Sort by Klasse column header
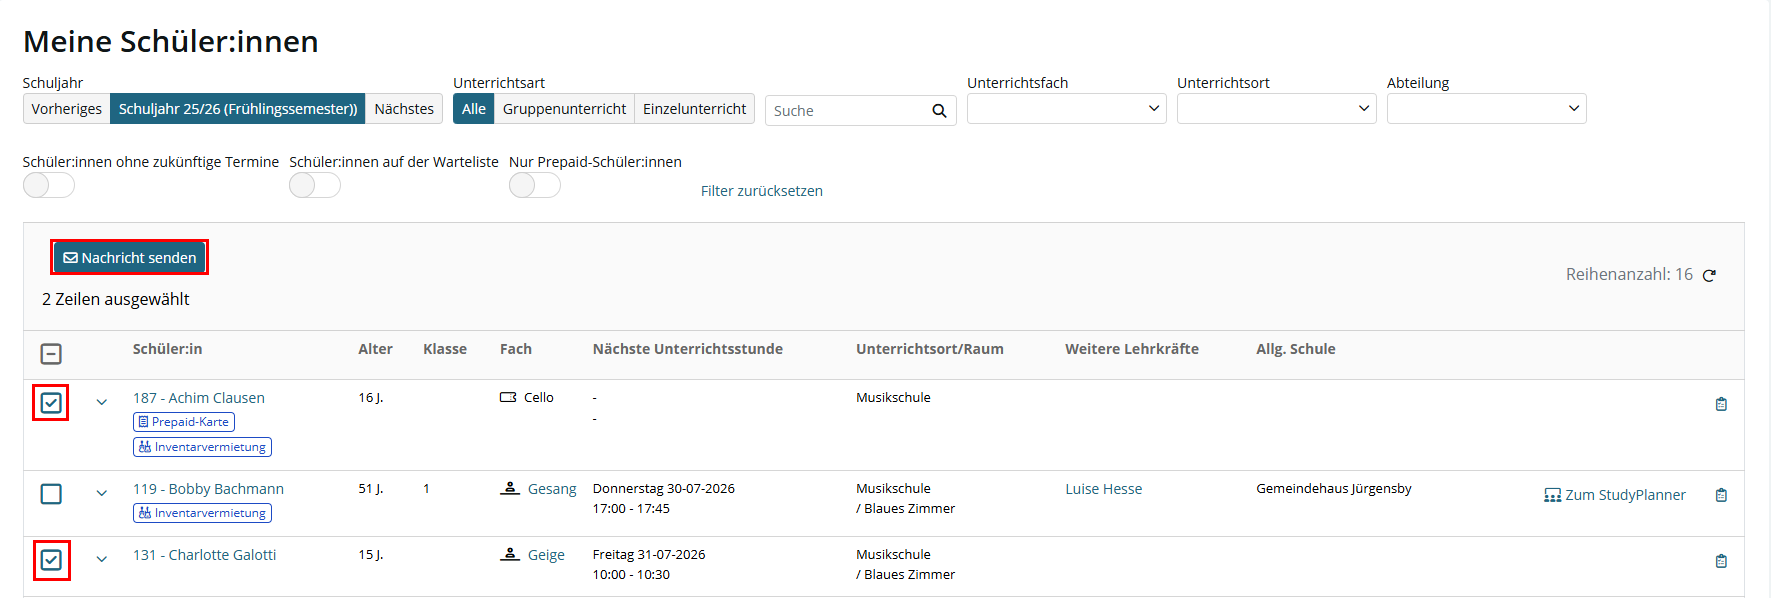The height and width of the screenshot is (598, 1771). 445,349
